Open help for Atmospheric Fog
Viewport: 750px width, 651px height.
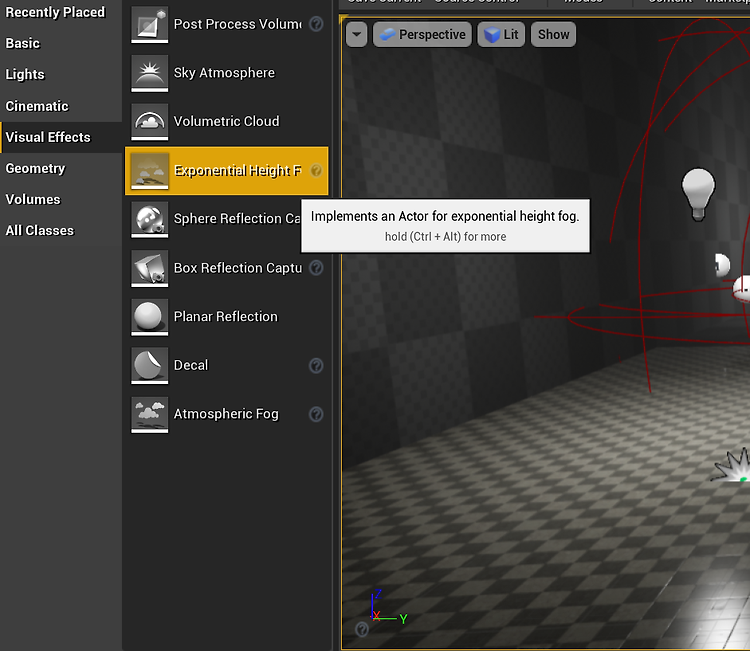316,414
